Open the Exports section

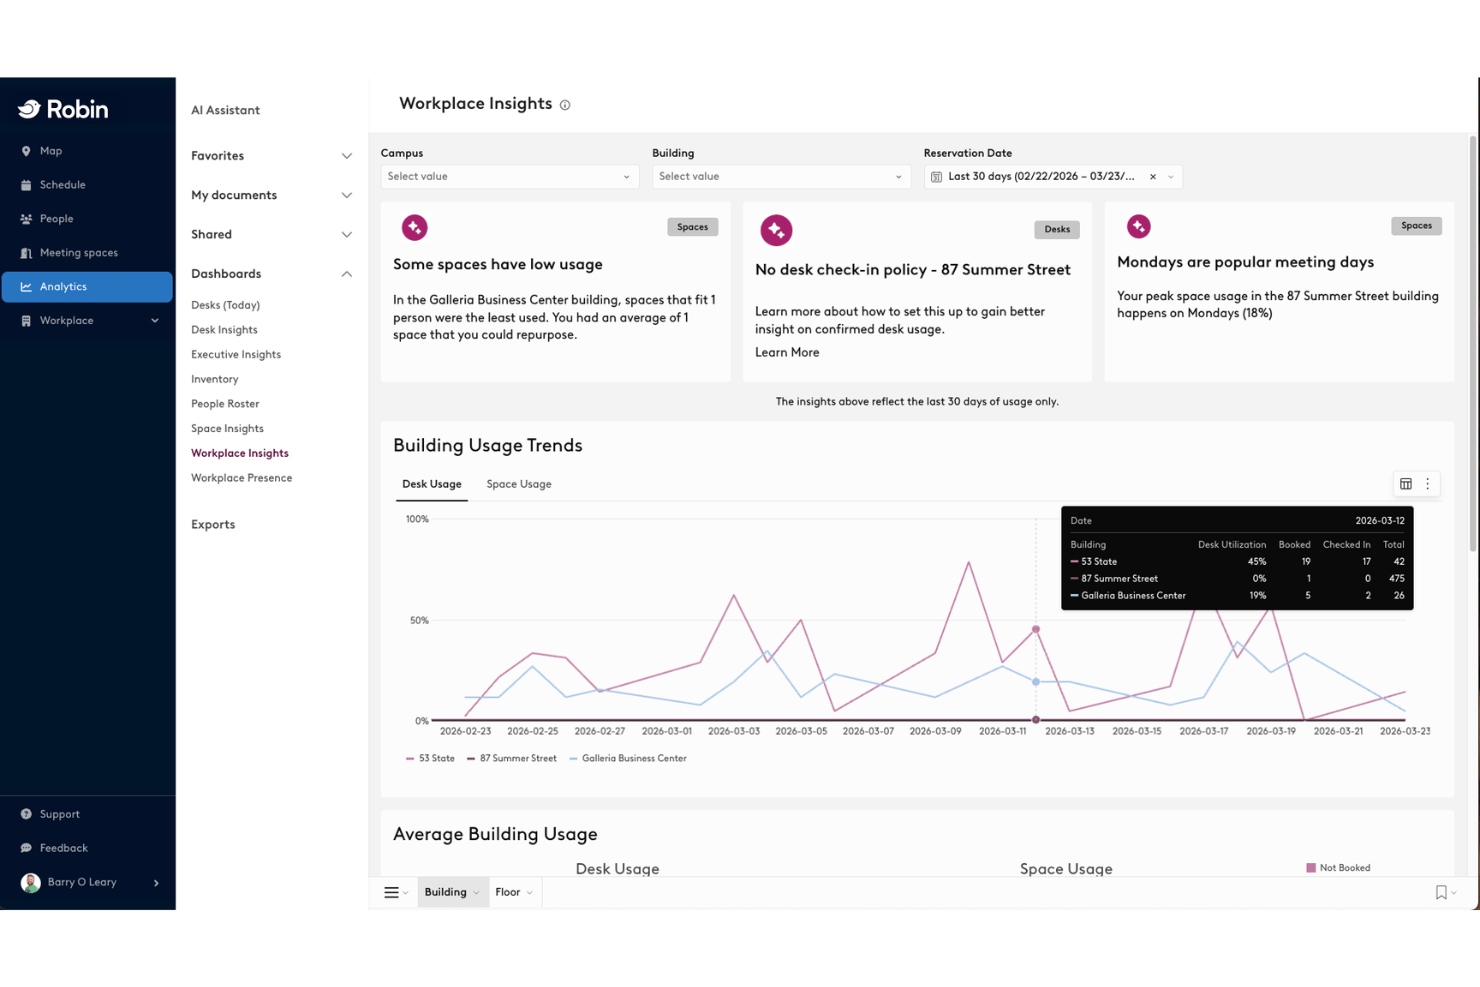[x=213, y=524]
